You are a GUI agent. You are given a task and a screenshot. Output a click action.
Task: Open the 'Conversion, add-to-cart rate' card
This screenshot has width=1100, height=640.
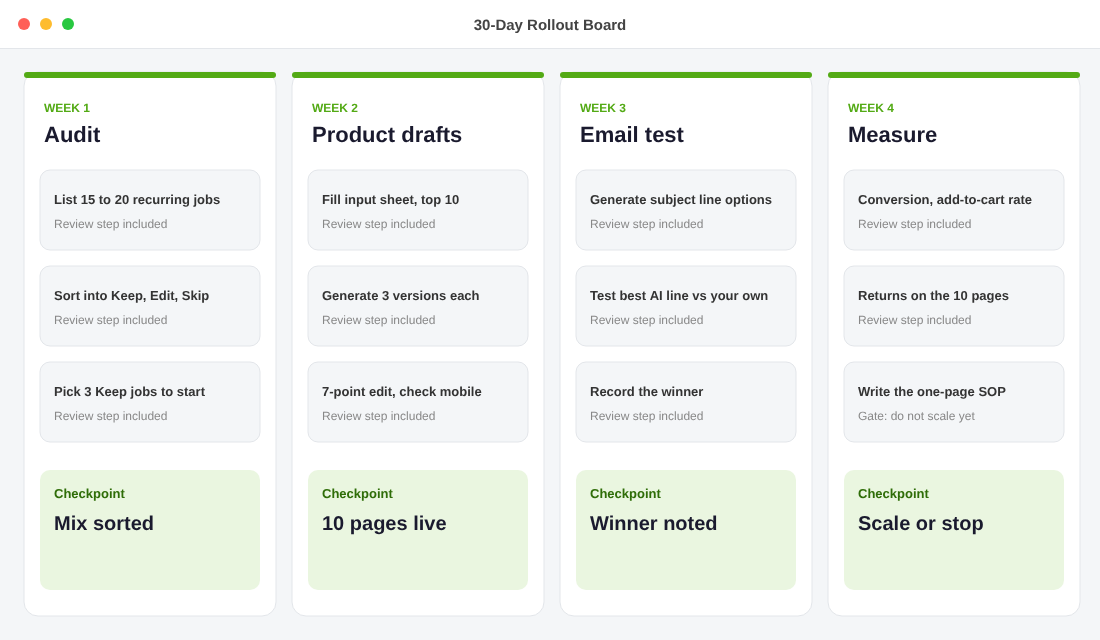pos(954,210)
